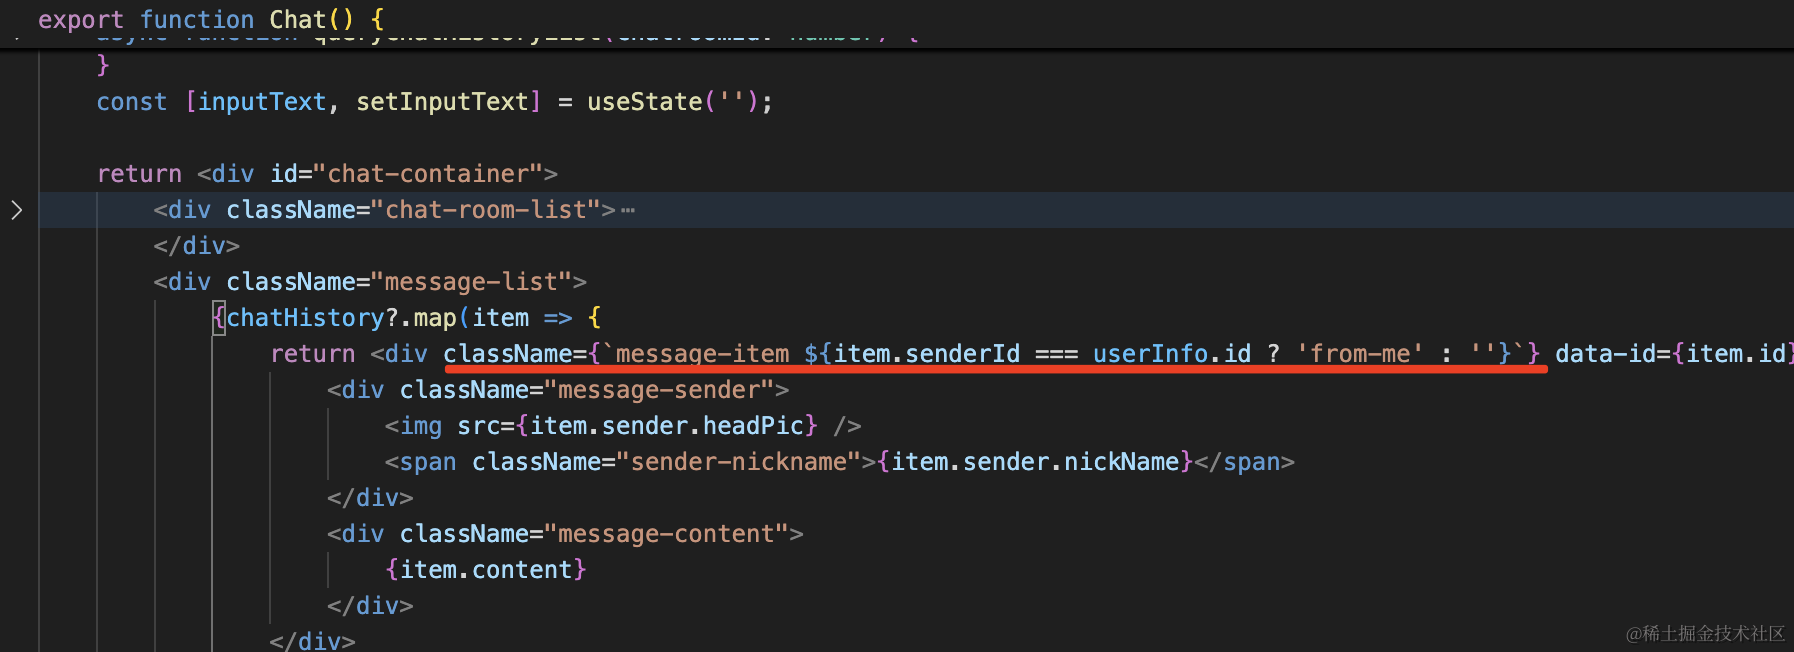Click the item.senderId expression
Screen dimensions: 1794x652
926,354
